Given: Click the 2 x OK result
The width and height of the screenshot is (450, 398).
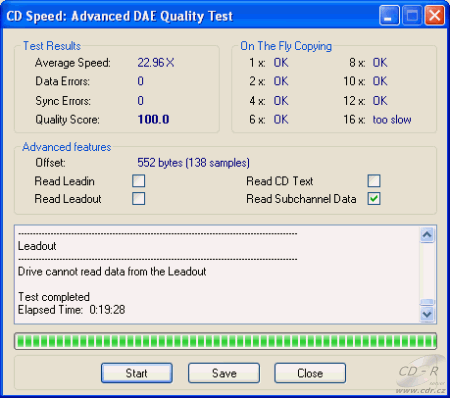Looking at the screenshot, I should click(281, 81).
